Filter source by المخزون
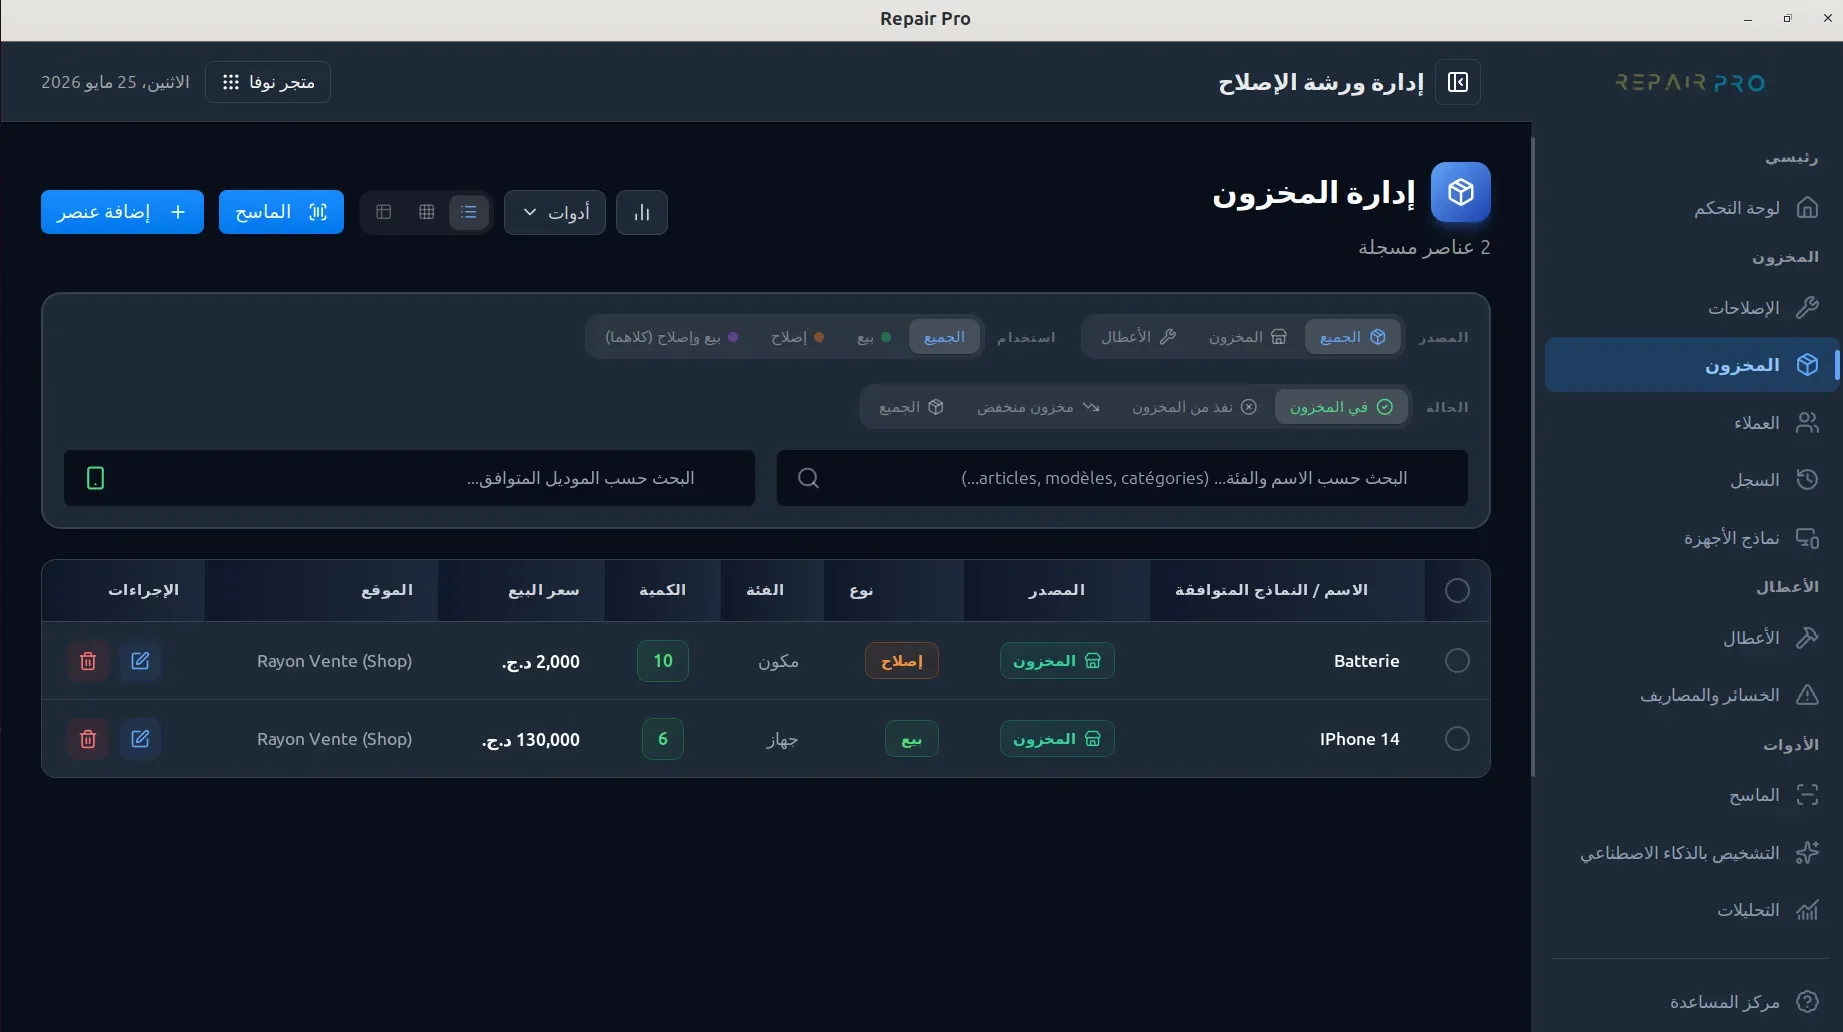 tap(1247, 337)
